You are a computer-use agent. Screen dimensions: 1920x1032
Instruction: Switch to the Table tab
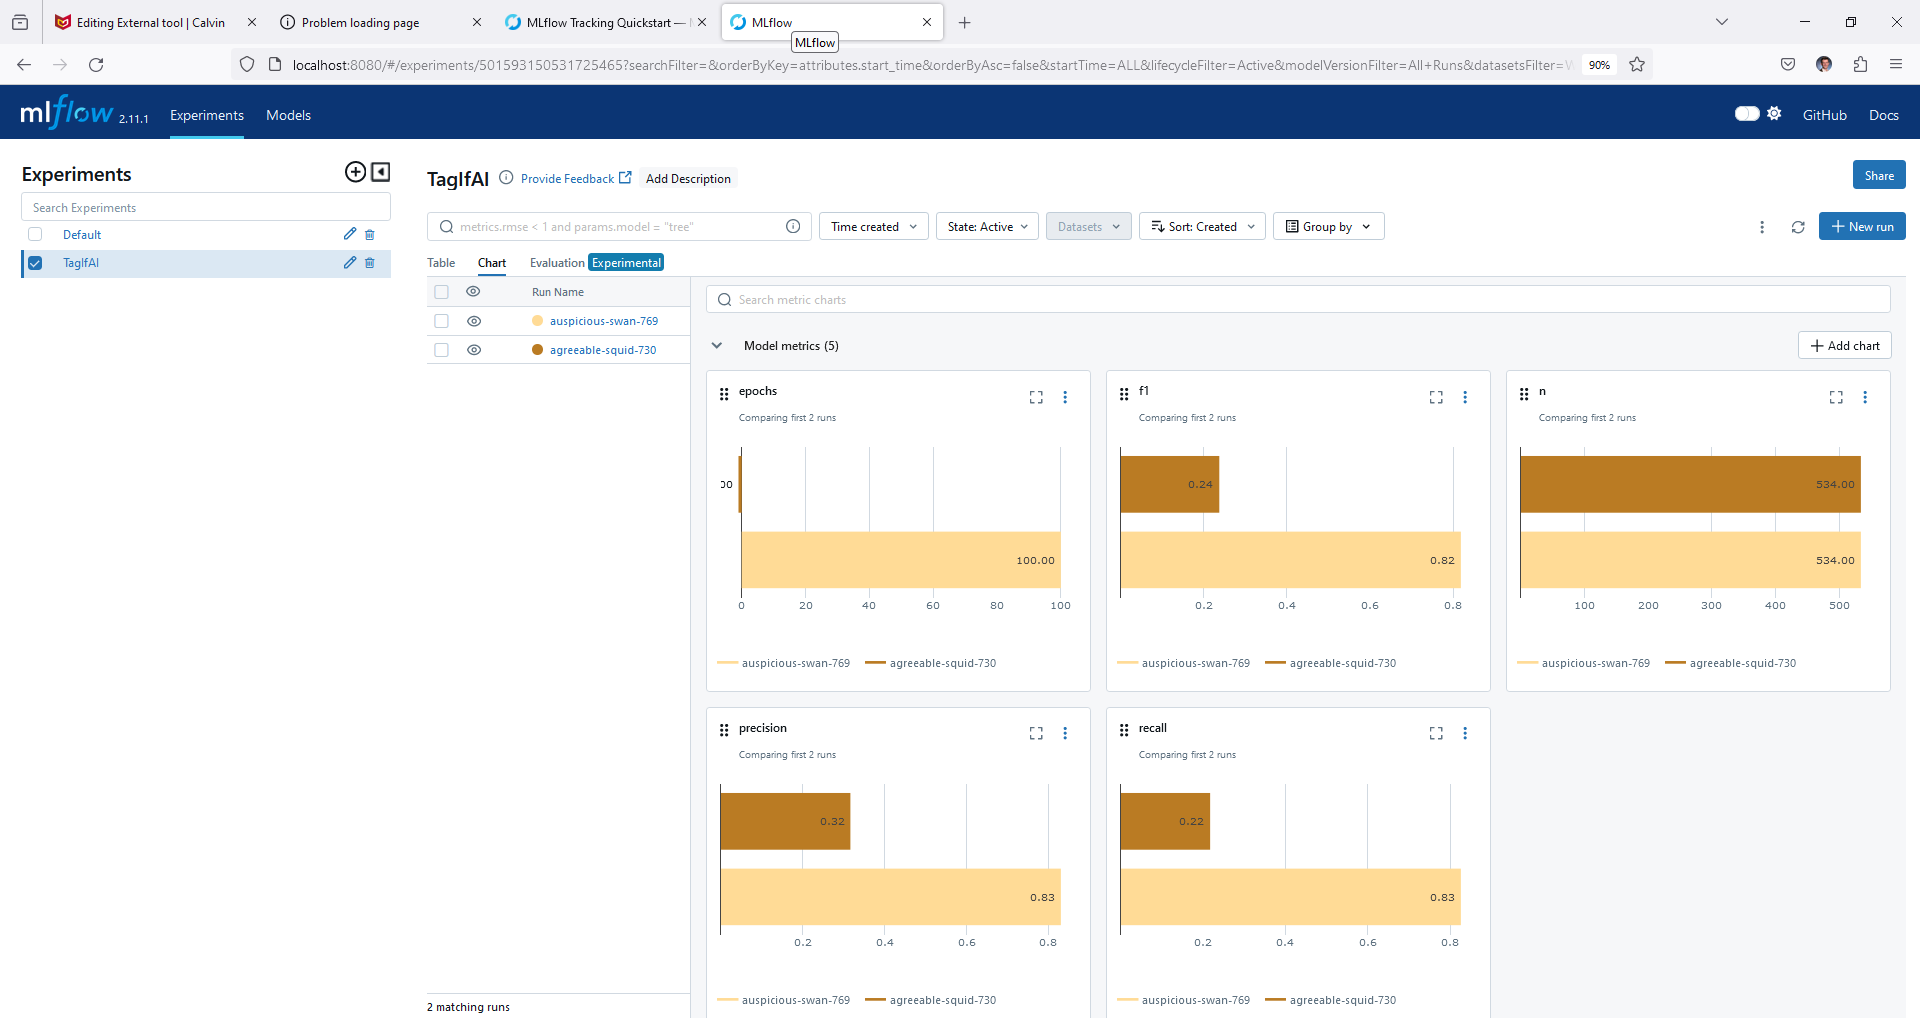coord(441,263)
